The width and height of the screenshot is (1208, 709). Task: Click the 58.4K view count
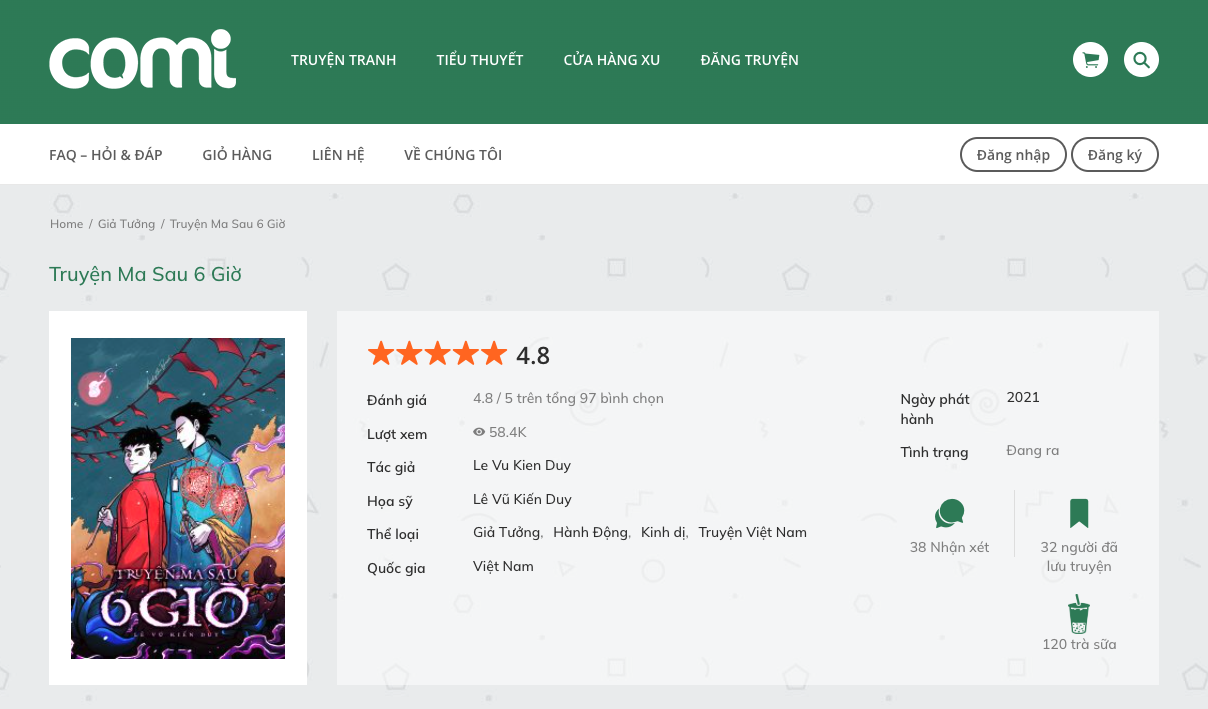(x=508, y=432)
